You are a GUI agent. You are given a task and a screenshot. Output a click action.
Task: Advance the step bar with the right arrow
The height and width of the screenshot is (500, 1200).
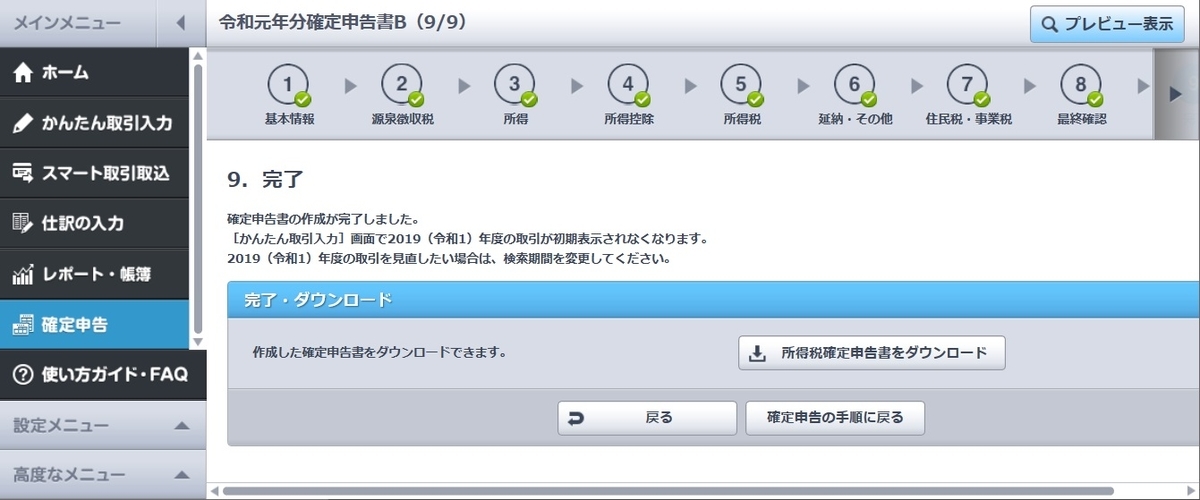pyautogui.click(x=1176, y=94)
